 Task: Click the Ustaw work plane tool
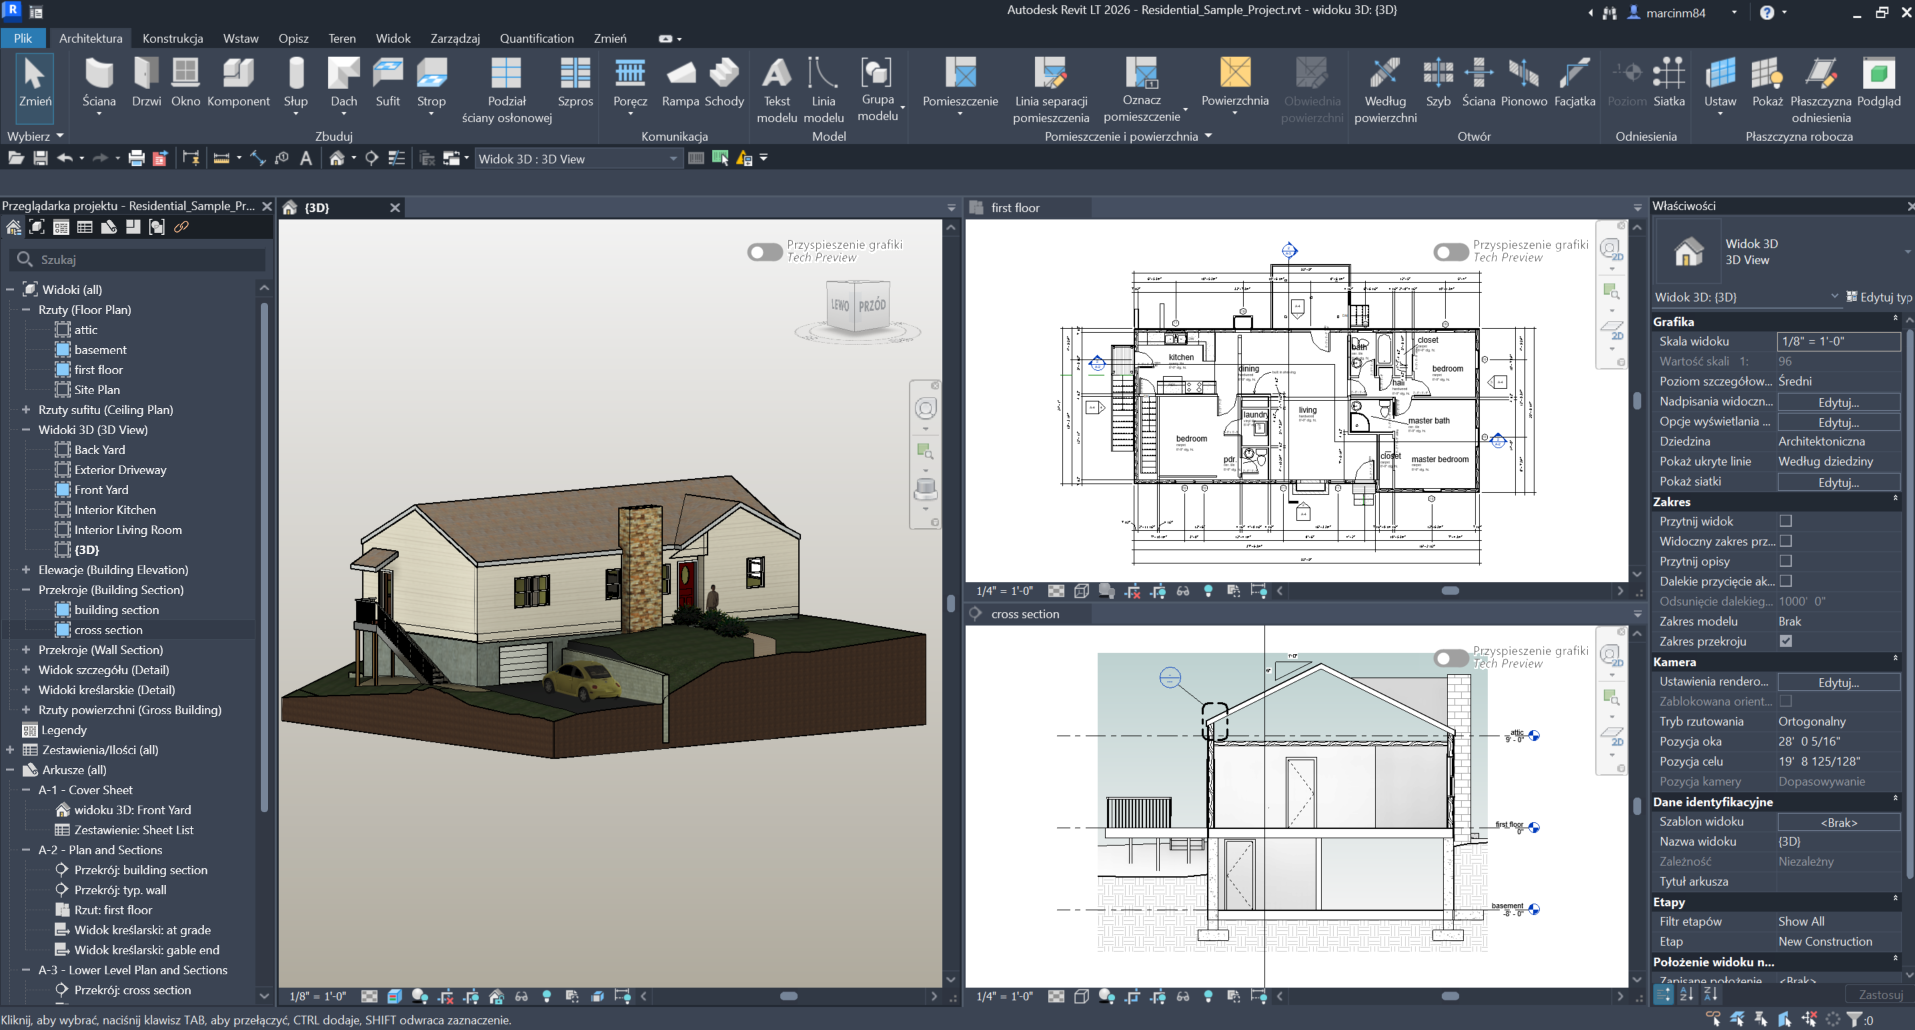[1720, 84]
